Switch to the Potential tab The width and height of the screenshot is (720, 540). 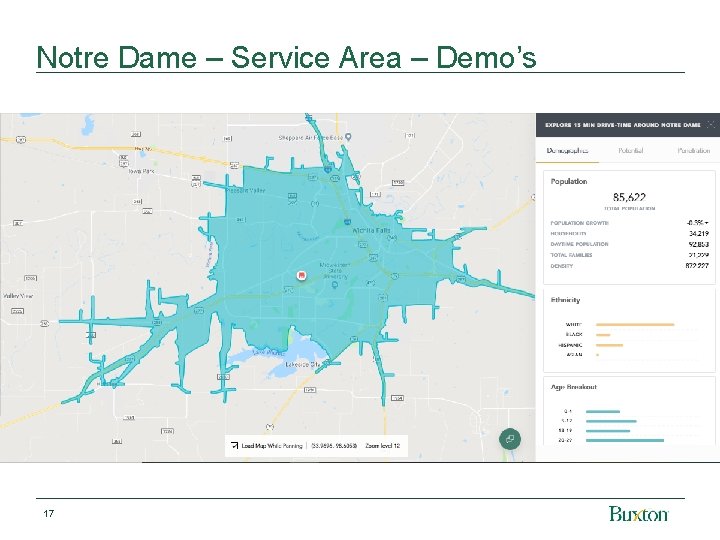(x=630, y=150)
